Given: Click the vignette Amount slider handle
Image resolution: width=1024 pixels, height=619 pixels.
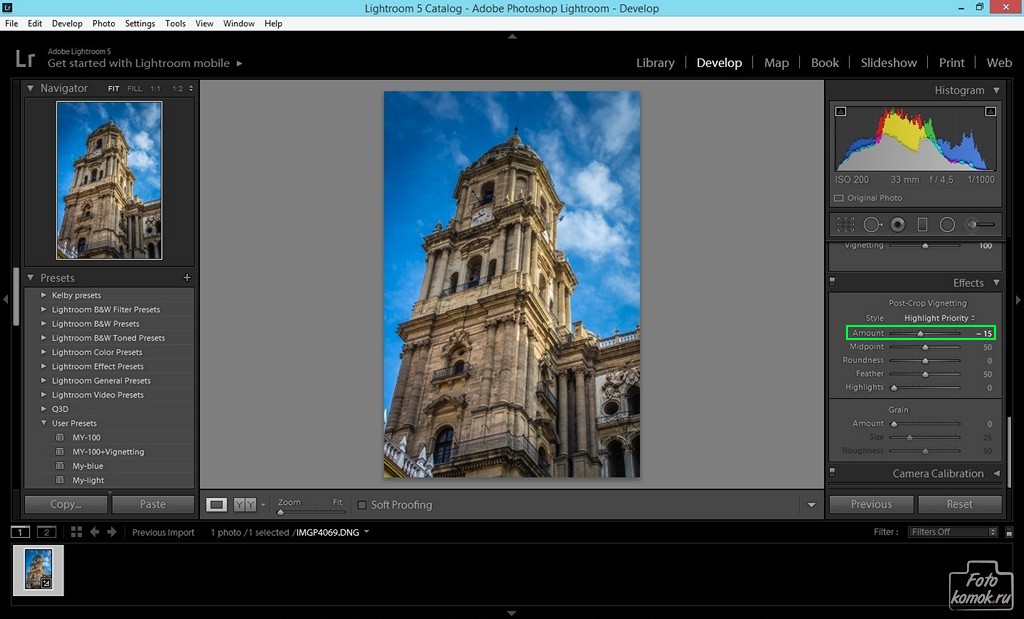Looking at the screenshot, I should 920,333.
